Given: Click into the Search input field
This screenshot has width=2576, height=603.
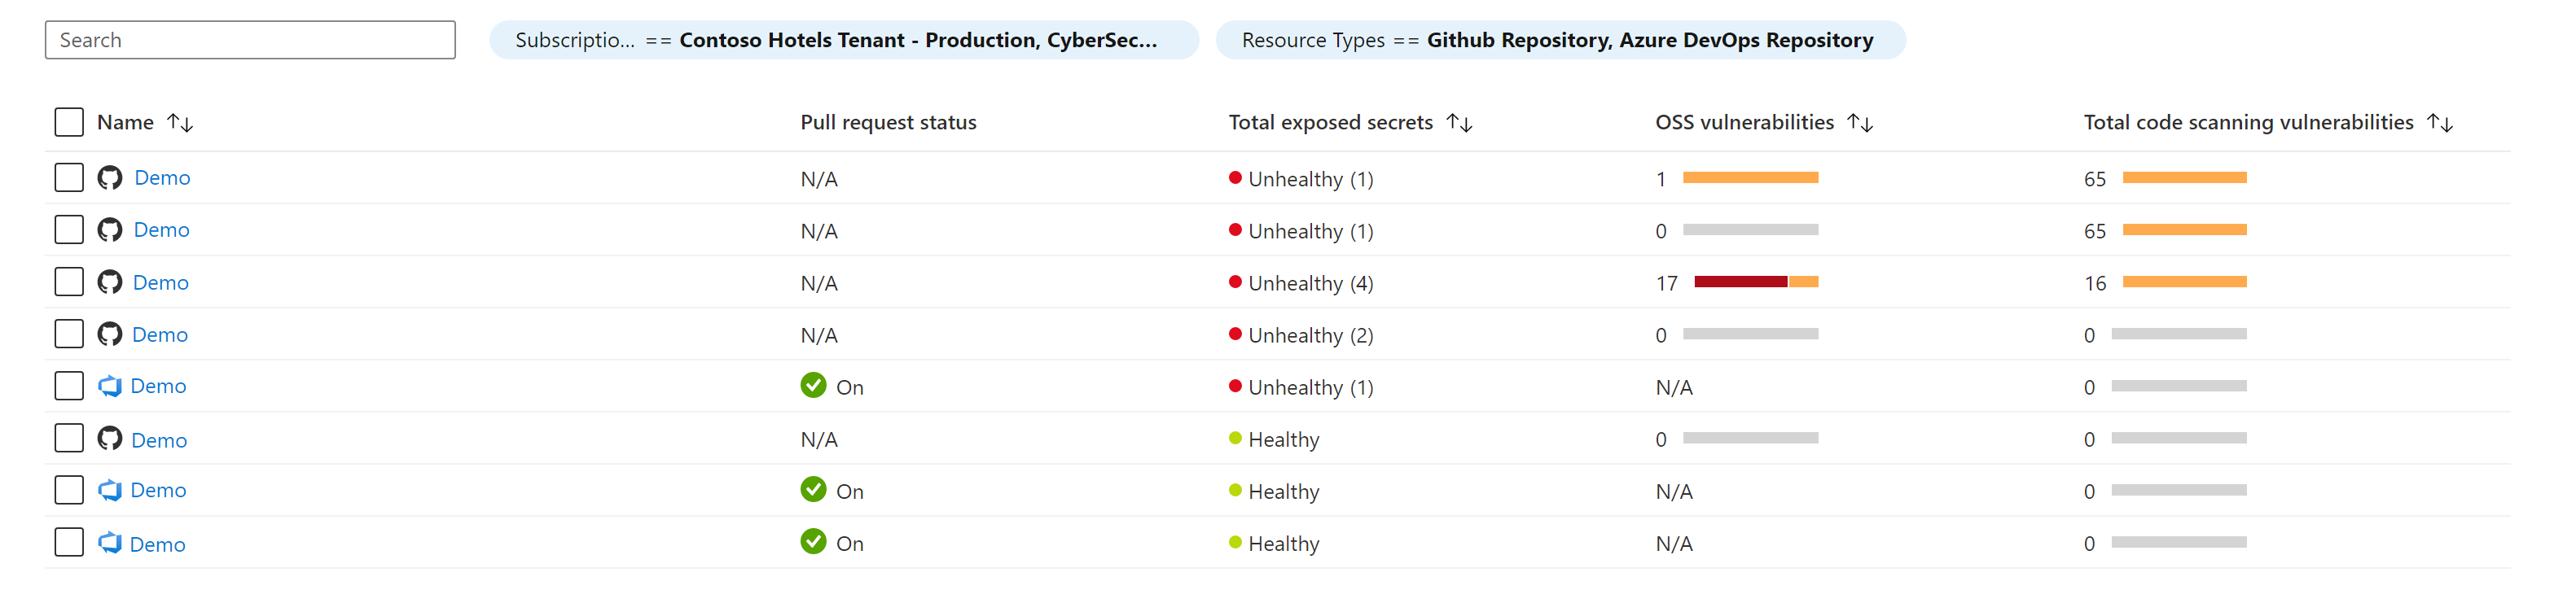Looking at the screenshot, I should pos(250,40).
